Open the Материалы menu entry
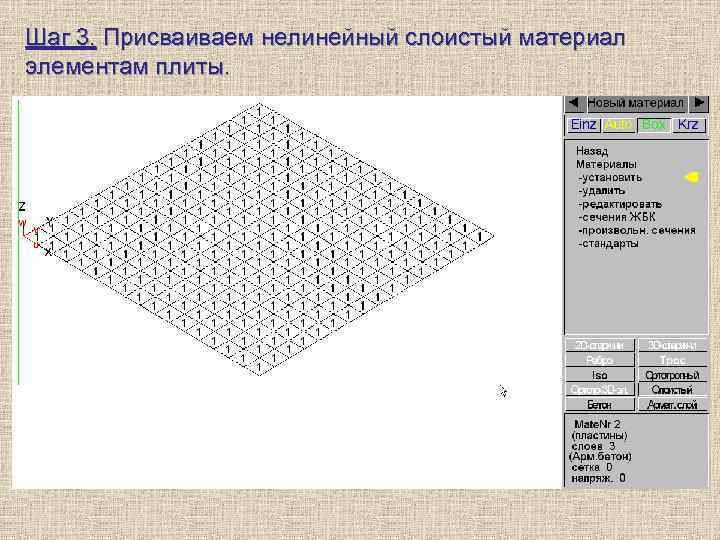 click(x=606, y=164)
